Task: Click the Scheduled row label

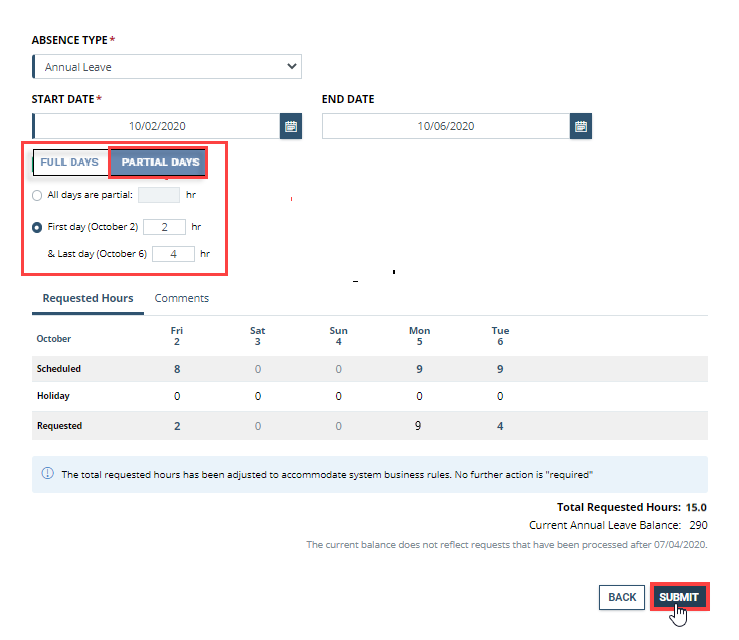Action: click(59, 369)
